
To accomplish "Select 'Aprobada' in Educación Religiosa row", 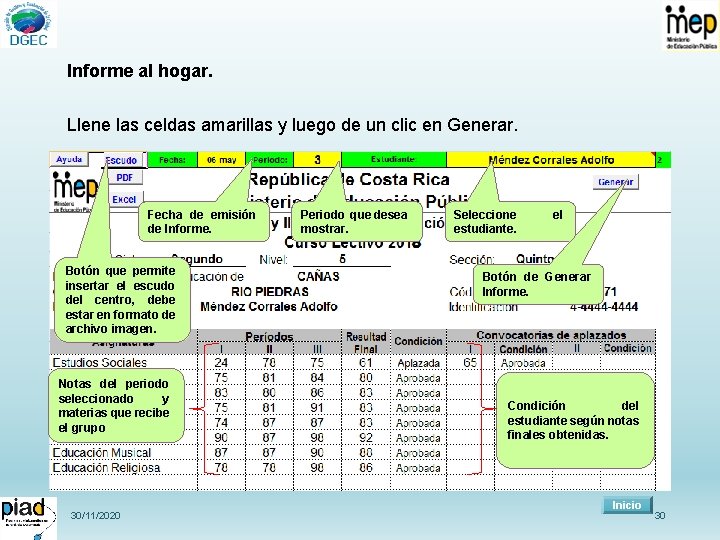I will pyautogui.click(x=418, y=468).
